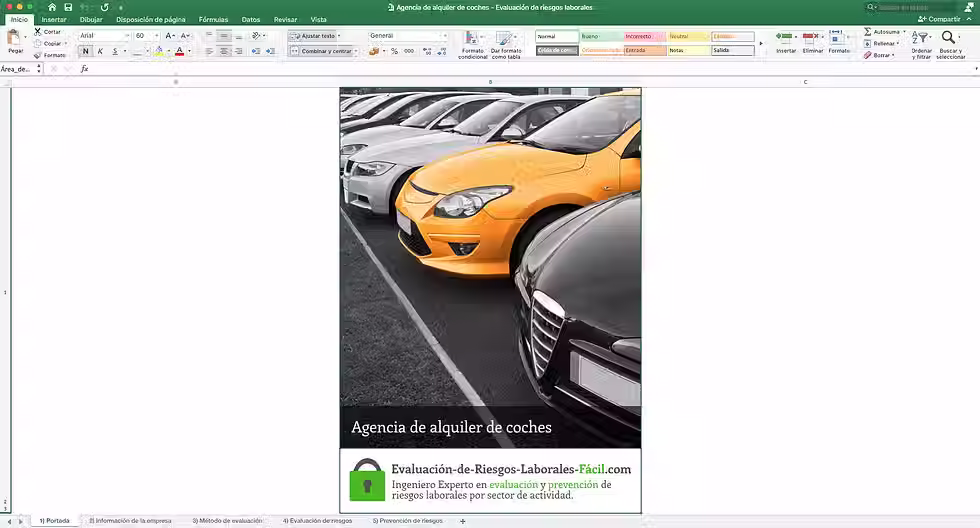Toggle underline S formatting

tap(115, 51)
